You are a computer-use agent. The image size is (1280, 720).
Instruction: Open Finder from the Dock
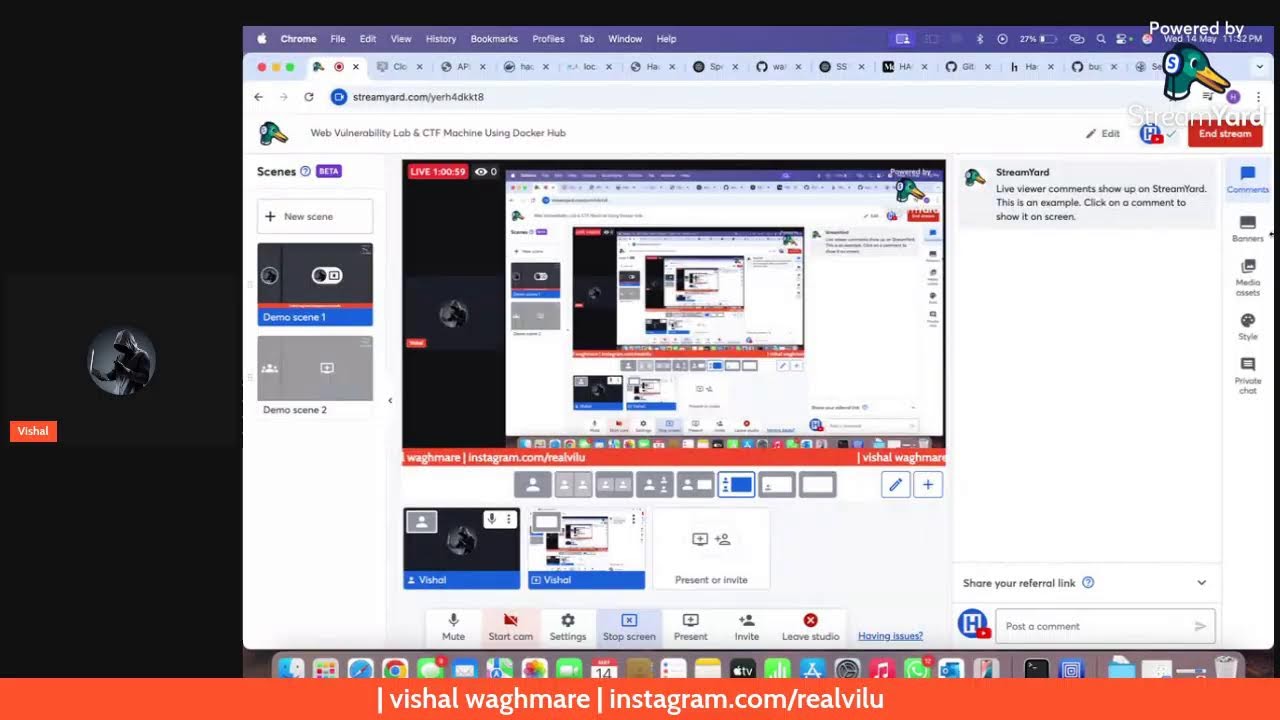(291, 668)
